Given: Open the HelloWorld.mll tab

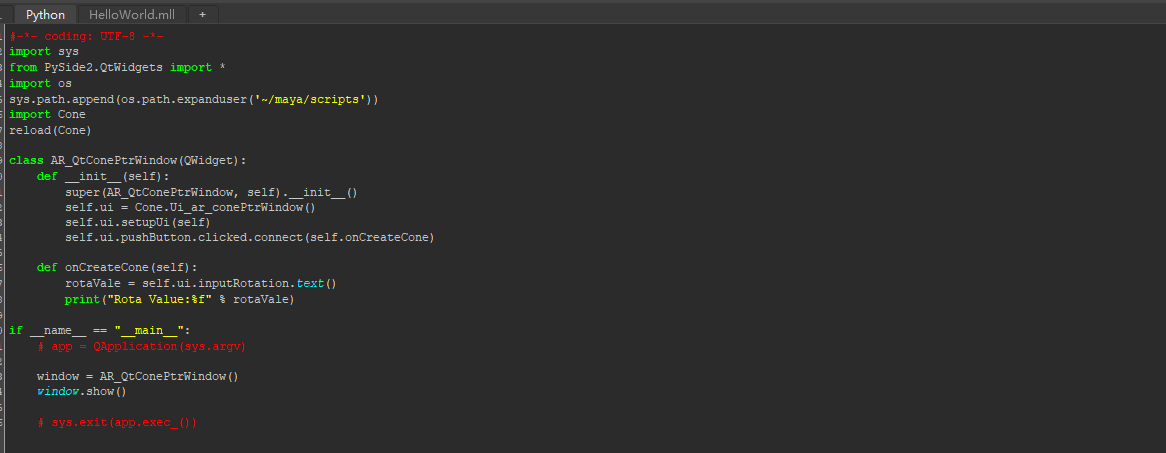Looking at the screenshot, I should [x=132, y=14].
